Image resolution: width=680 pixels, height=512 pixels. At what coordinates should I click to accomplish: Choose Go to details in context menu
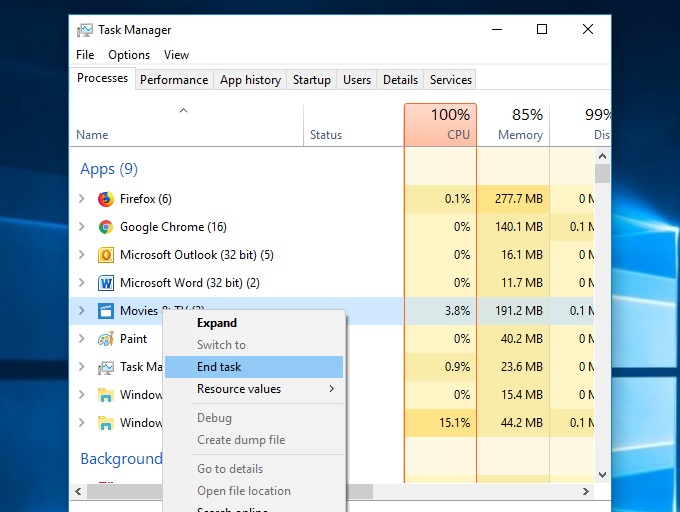254,469
